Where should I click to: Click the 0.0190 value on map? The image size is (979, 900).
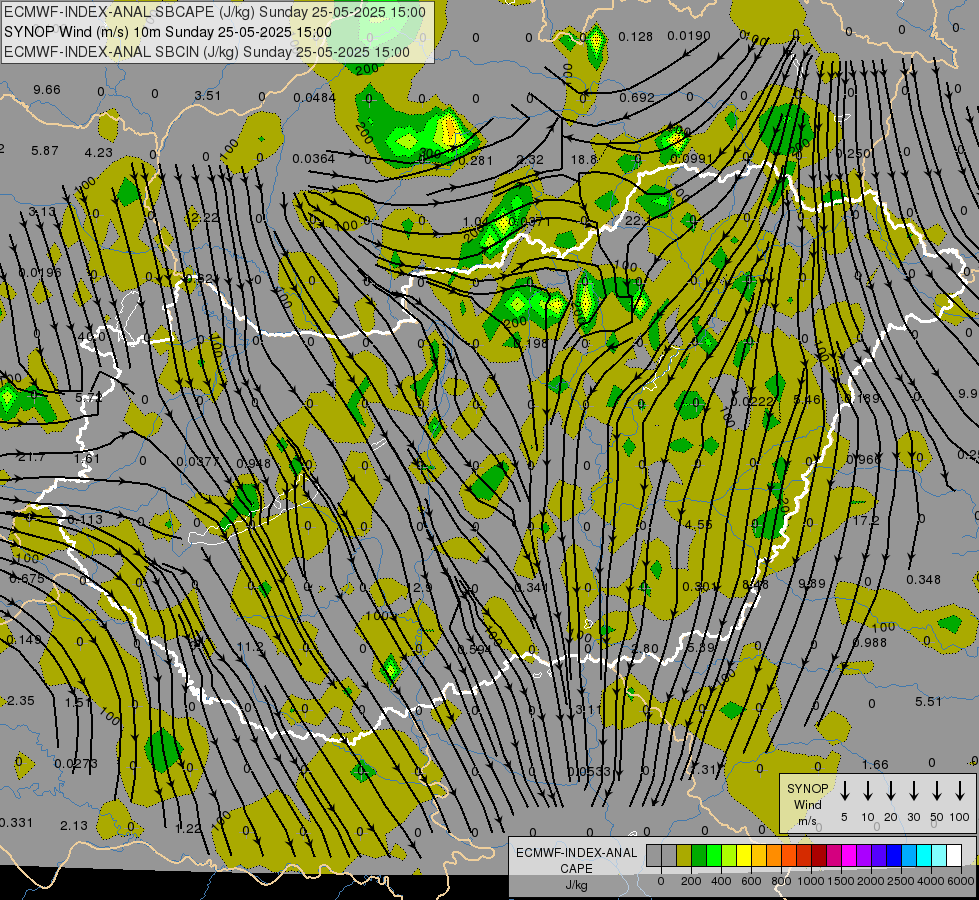[x=689, y=36]
